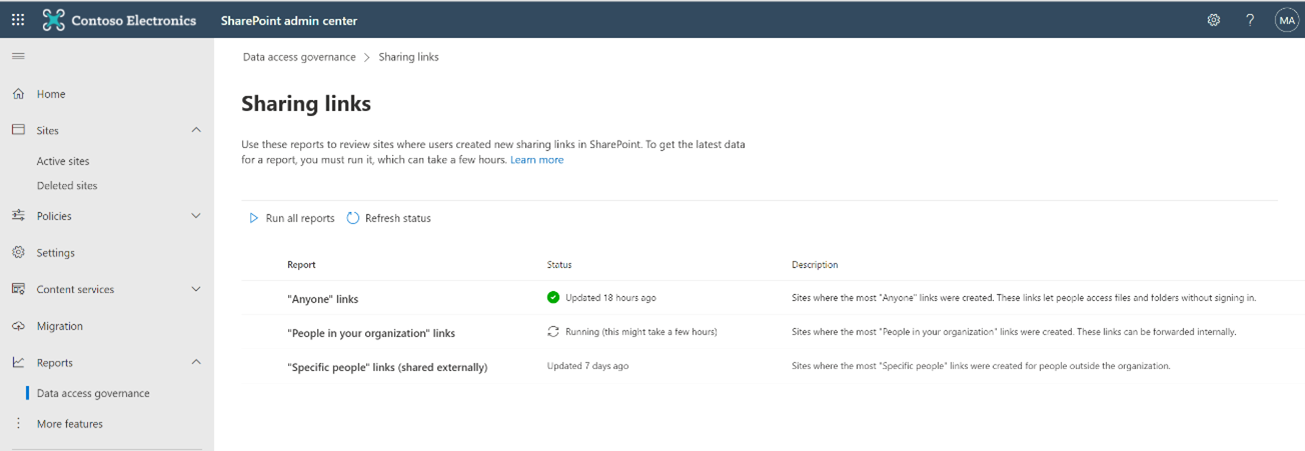This screenshot has height=451, width=1305.
Task: Click the Migration cloud icon
Action: [18, 326]
